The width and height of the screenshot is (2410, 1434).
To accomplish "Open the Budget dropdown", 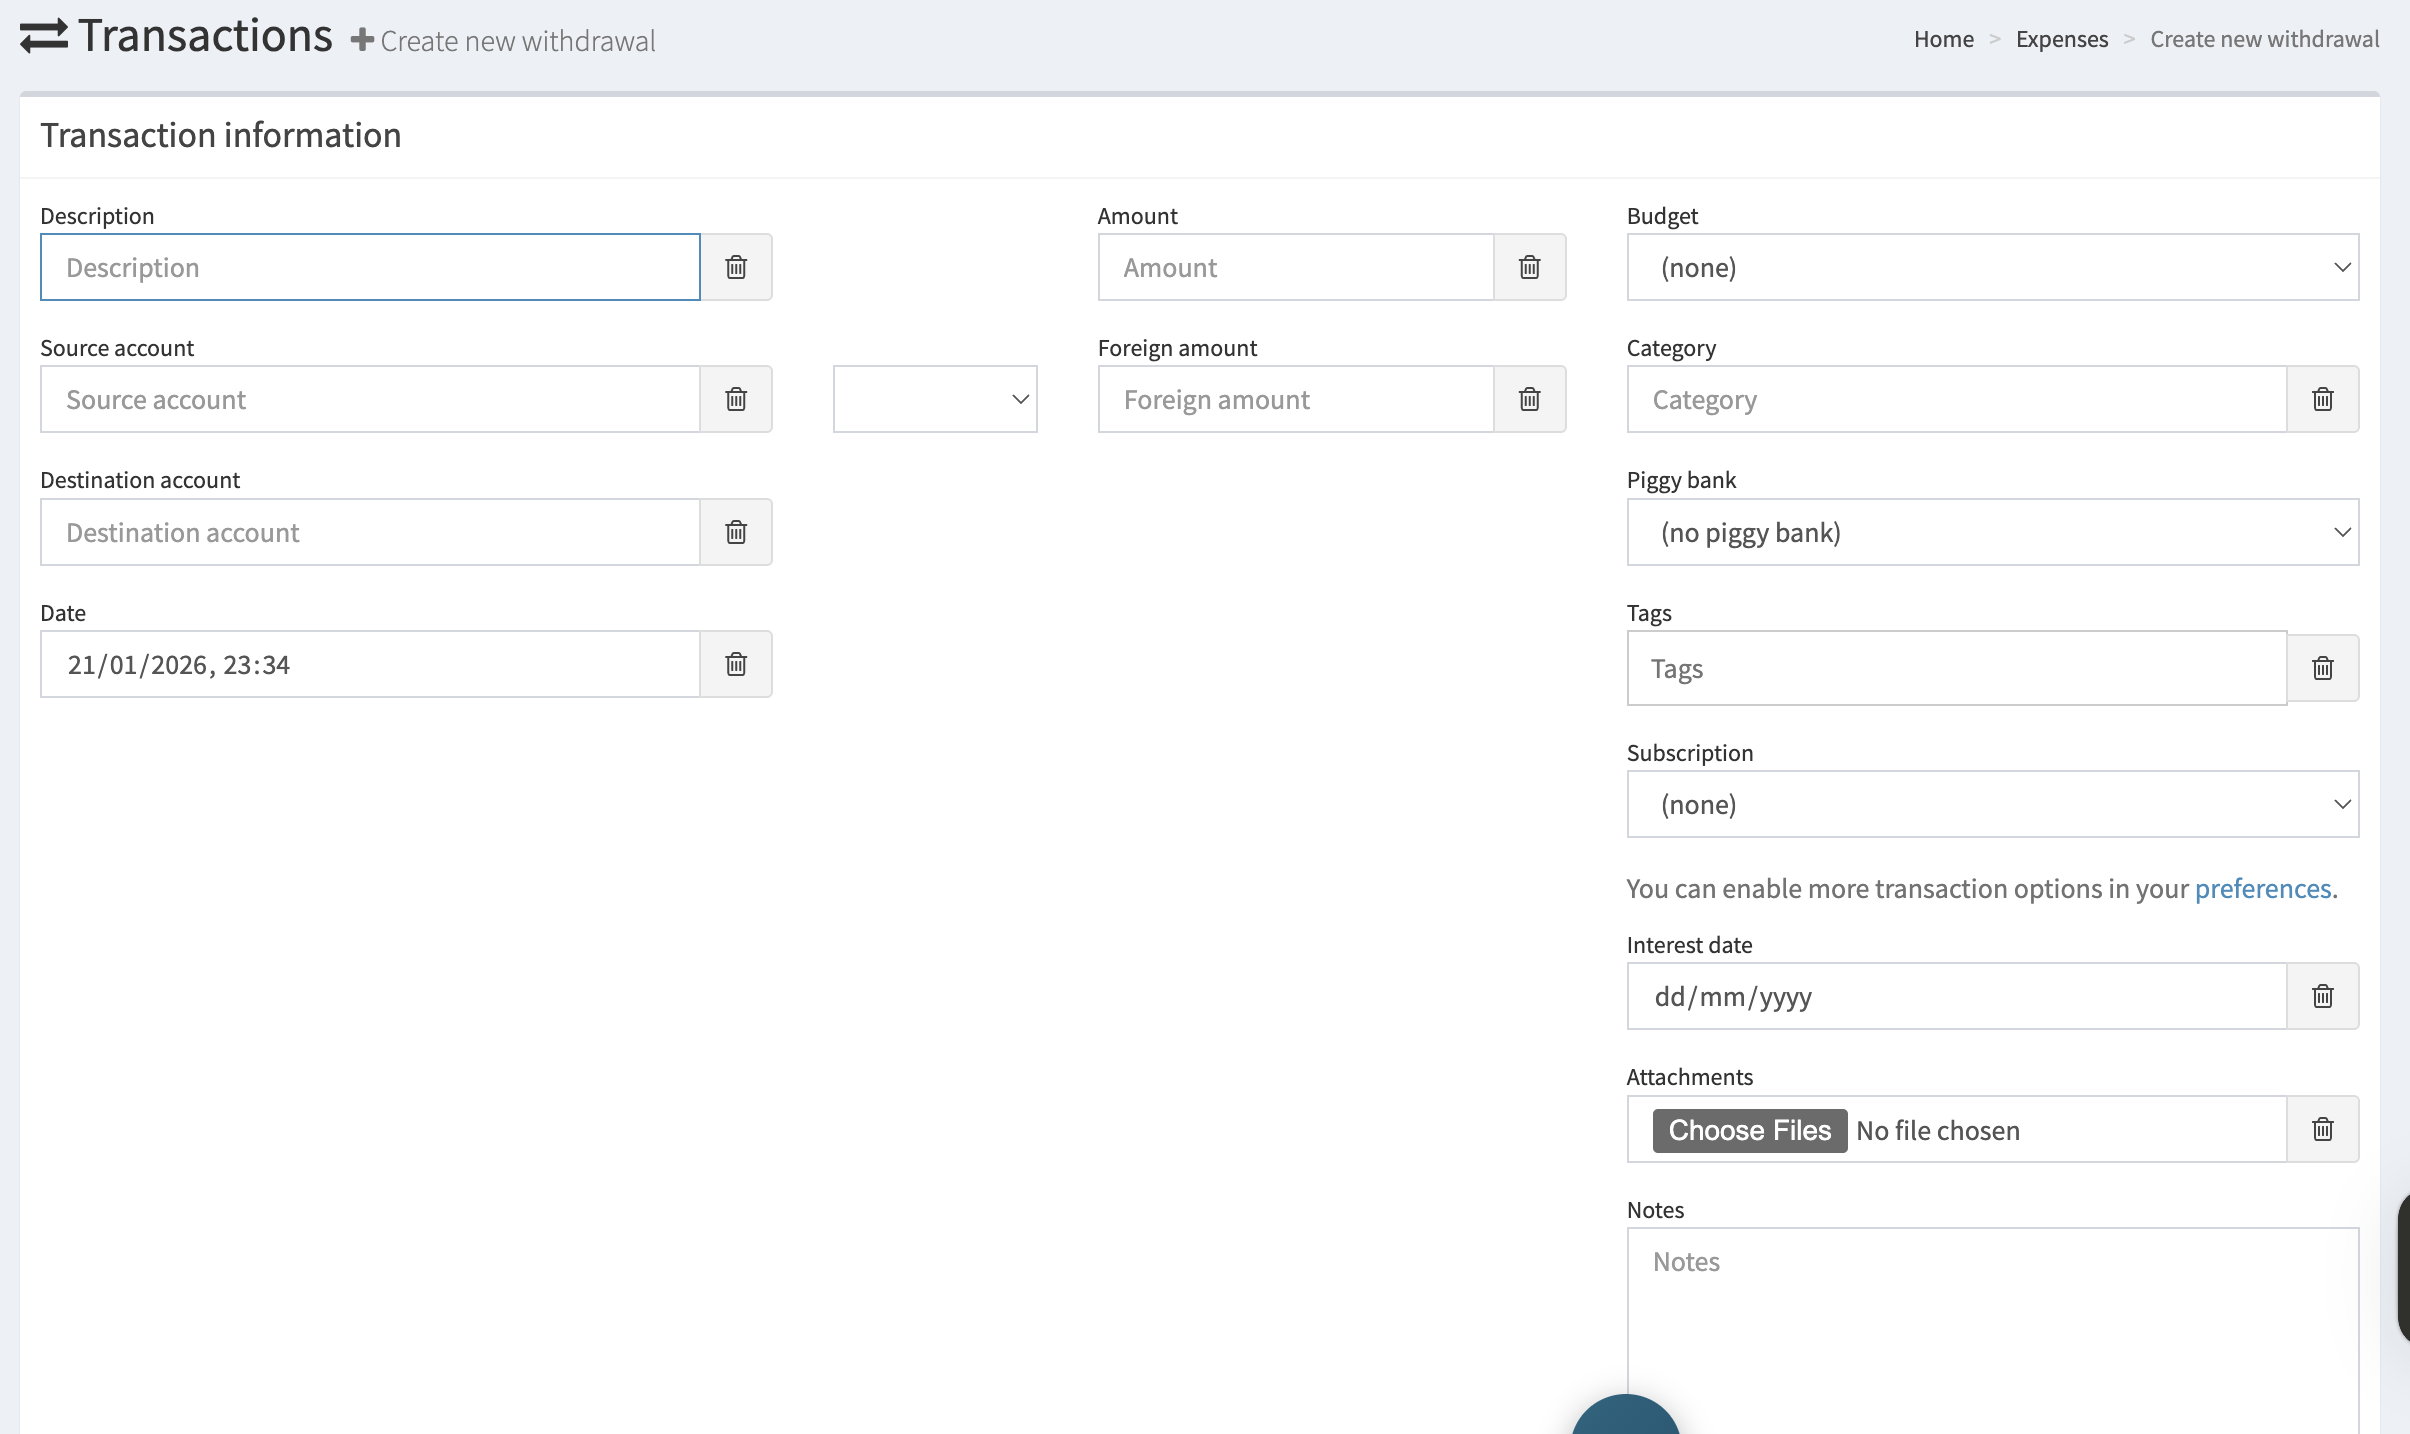I will (1992, 266).
